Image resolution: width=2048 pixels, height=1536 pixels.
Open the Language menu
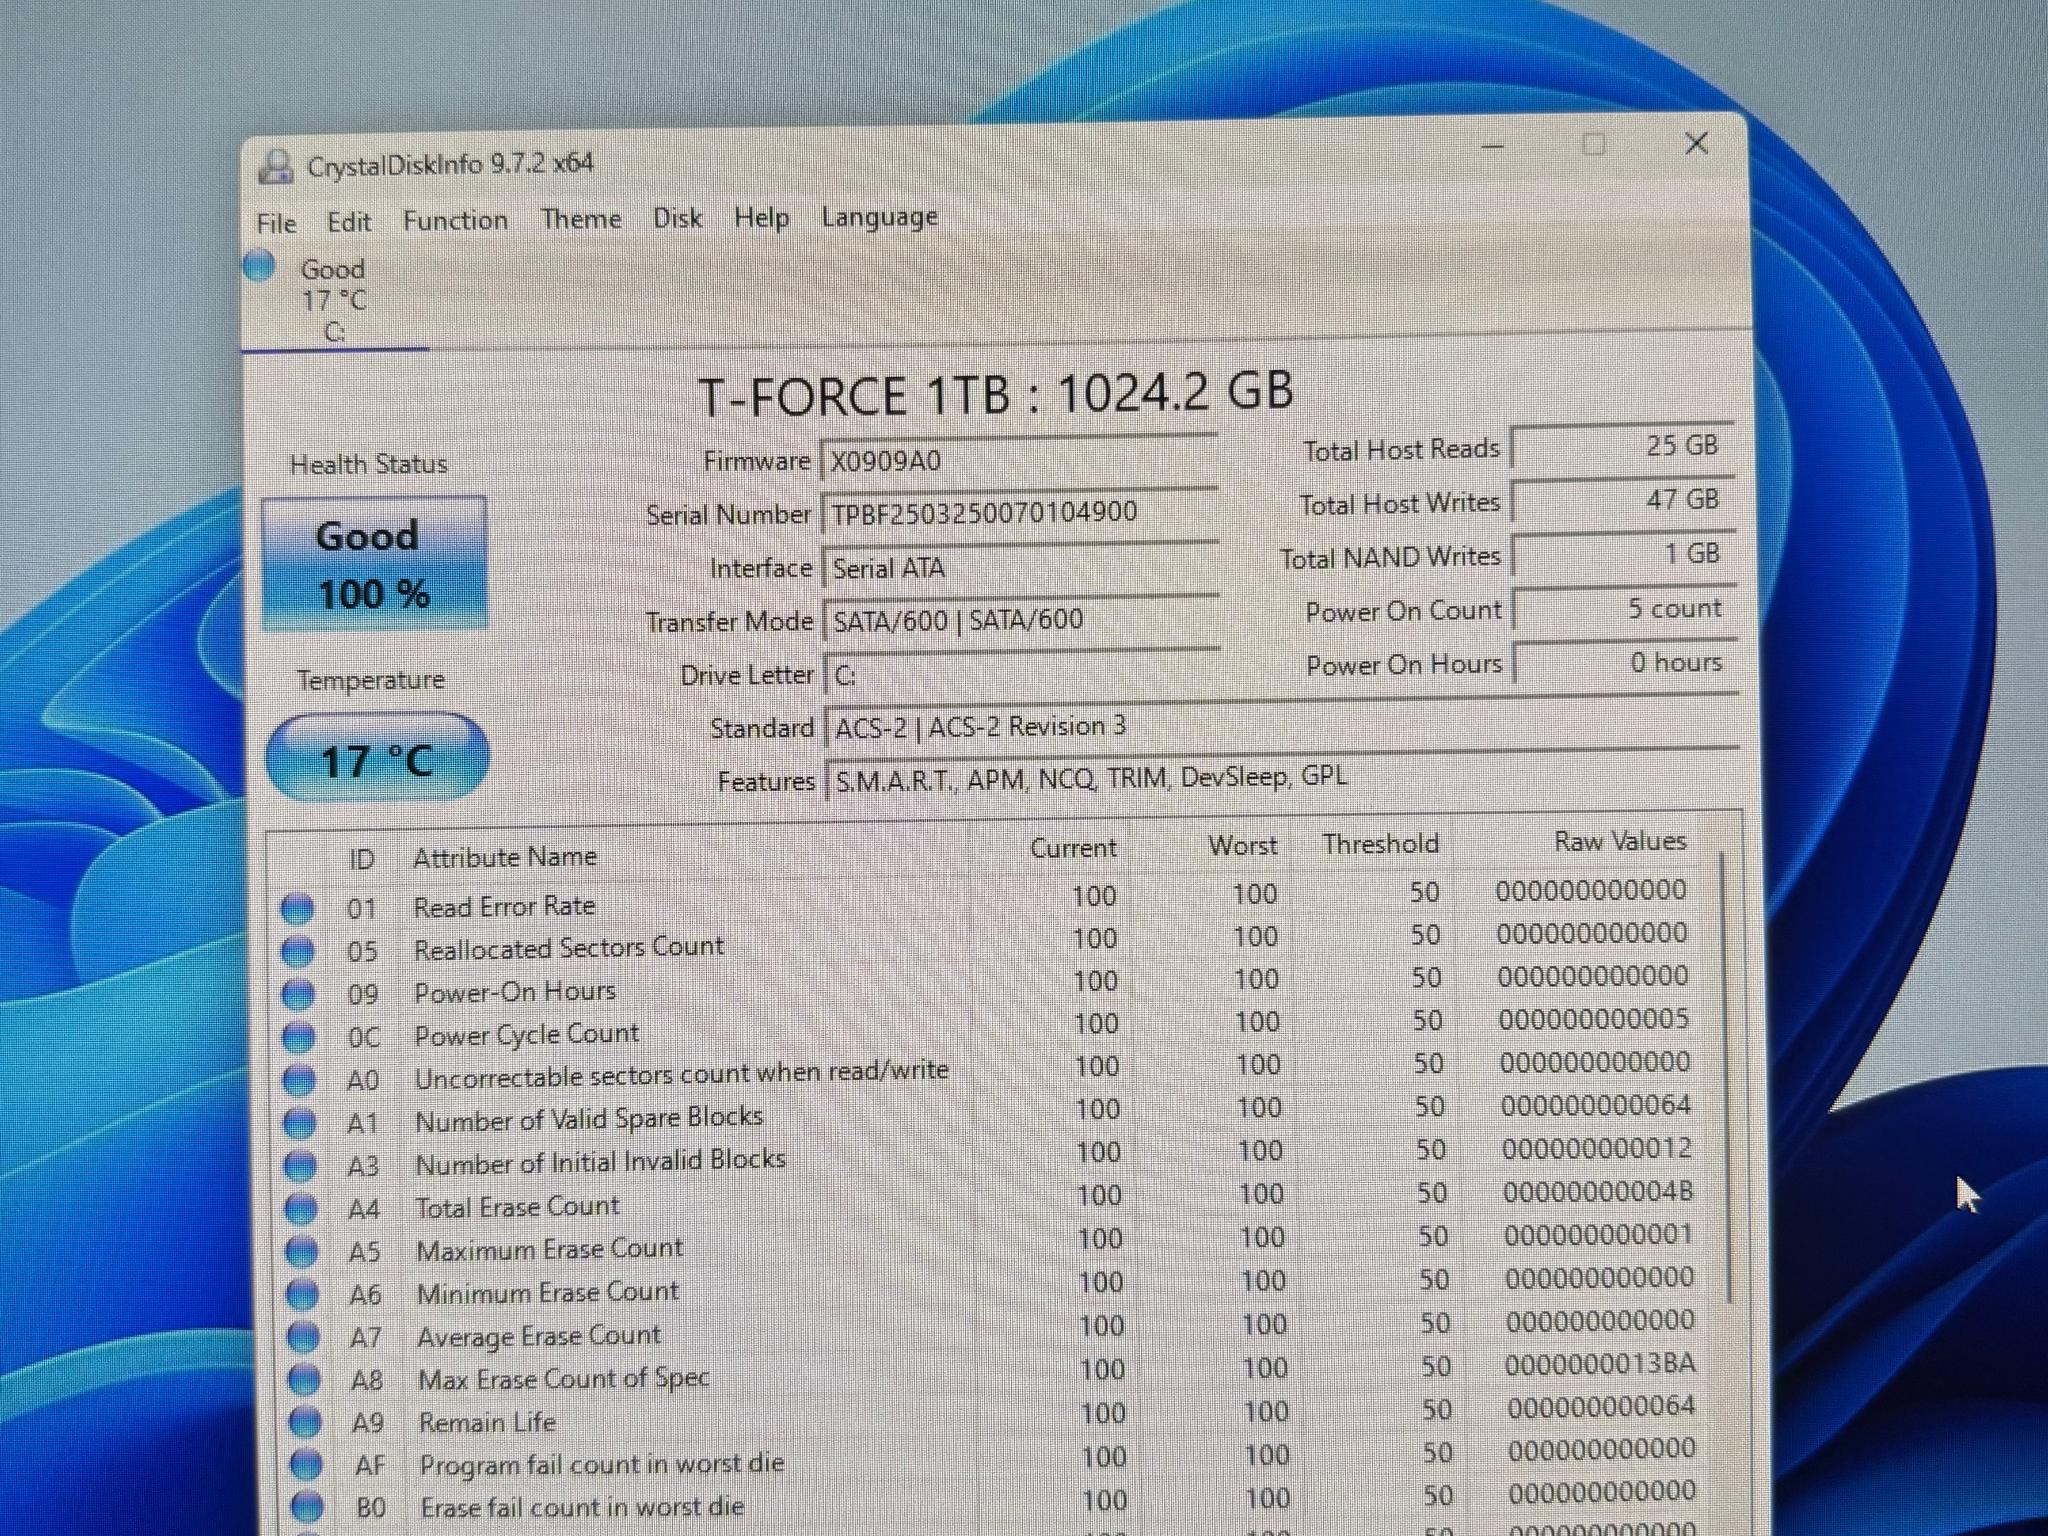pyautogui.click(x=879, y=217)
